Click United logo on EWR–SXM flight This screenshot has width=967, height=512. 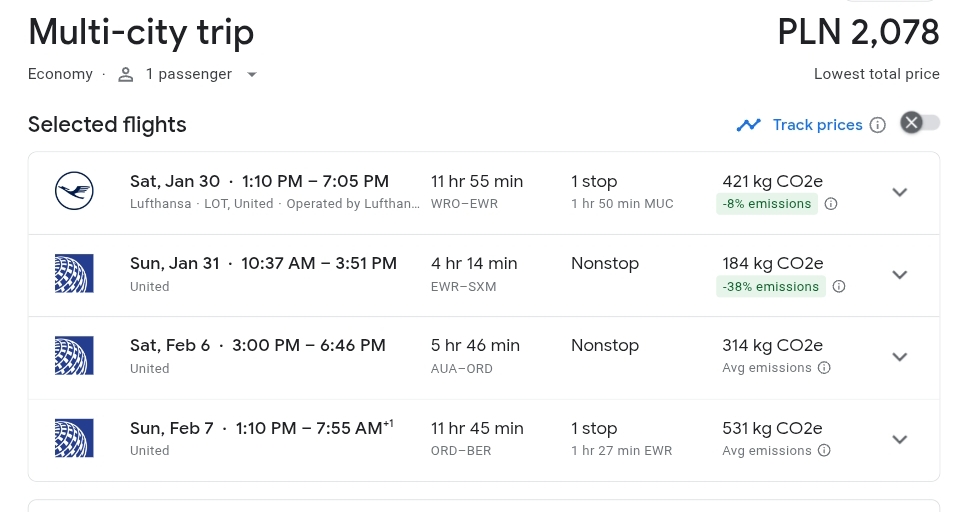(74, 273)
